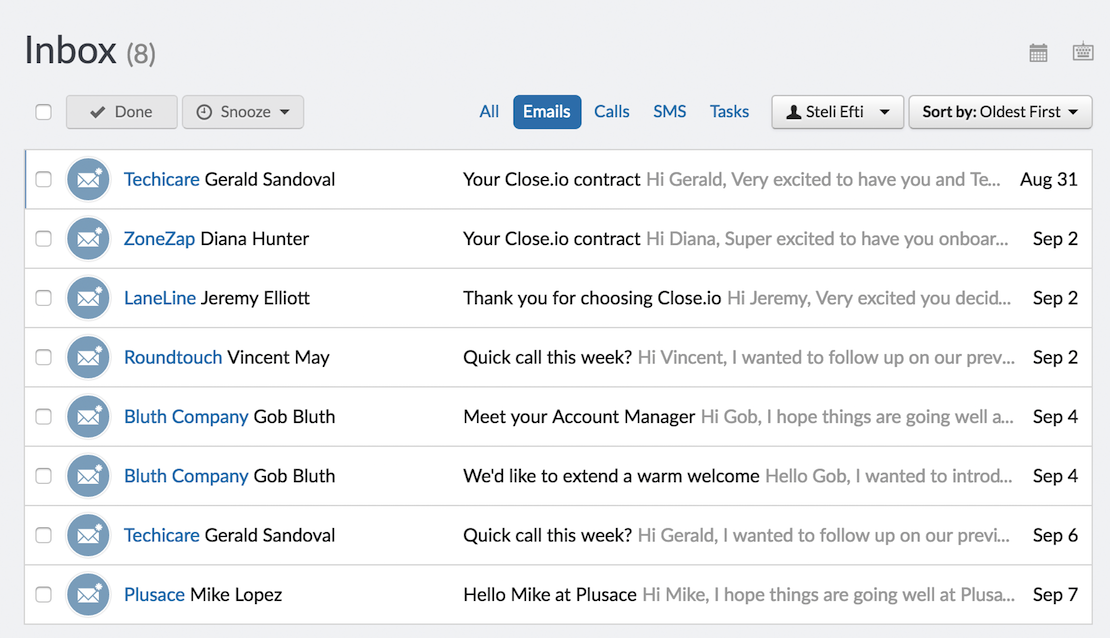Click email icon in Roundtouch Vincent May row
Viewport: 1110px width, 638px height.
88,358
